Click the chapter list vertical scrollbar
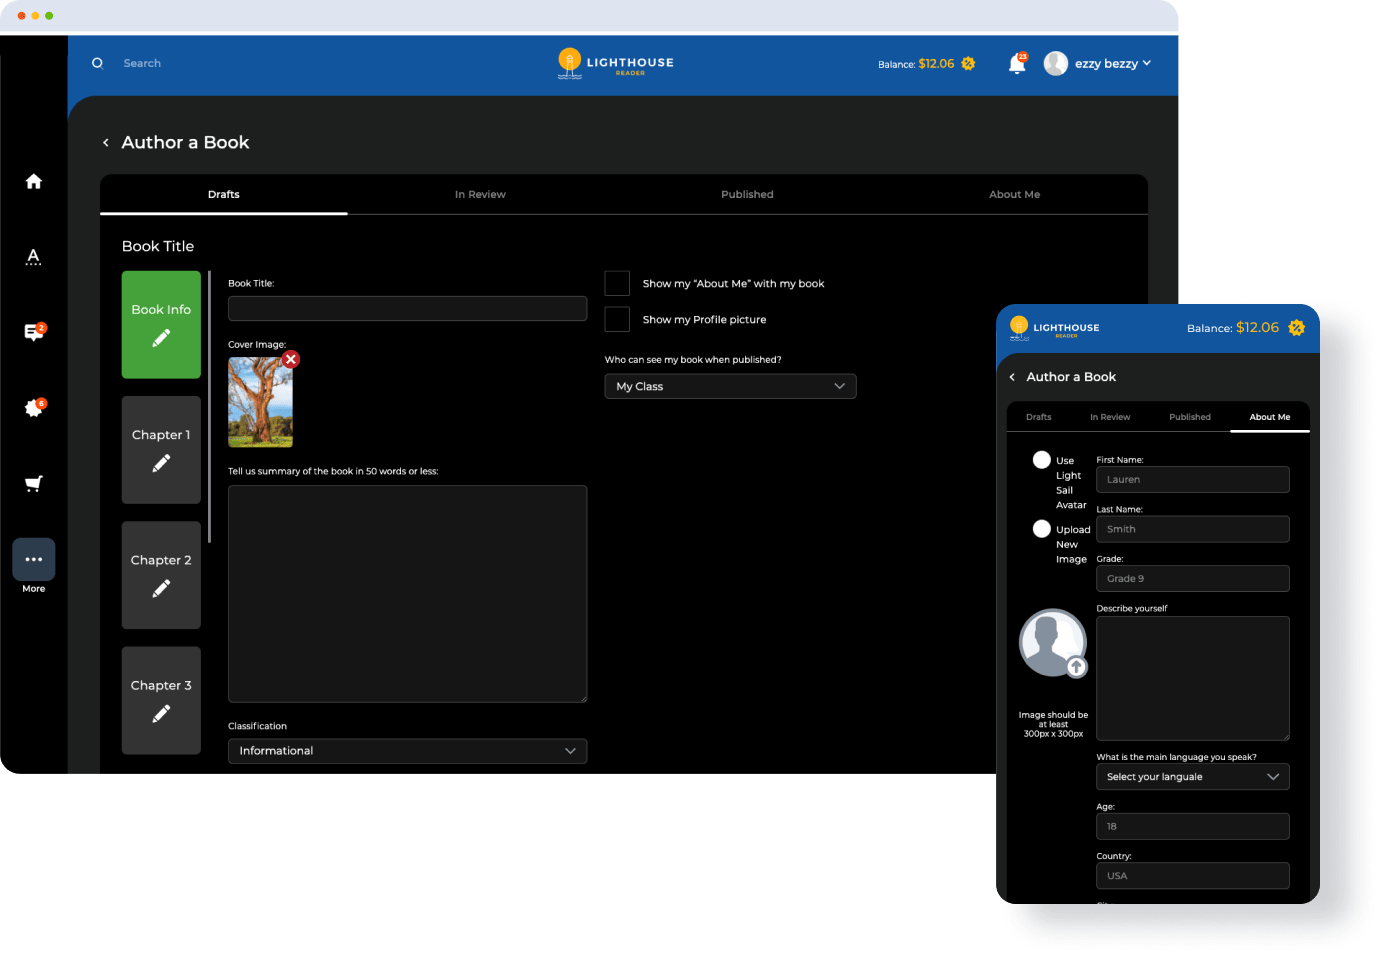 209,406
